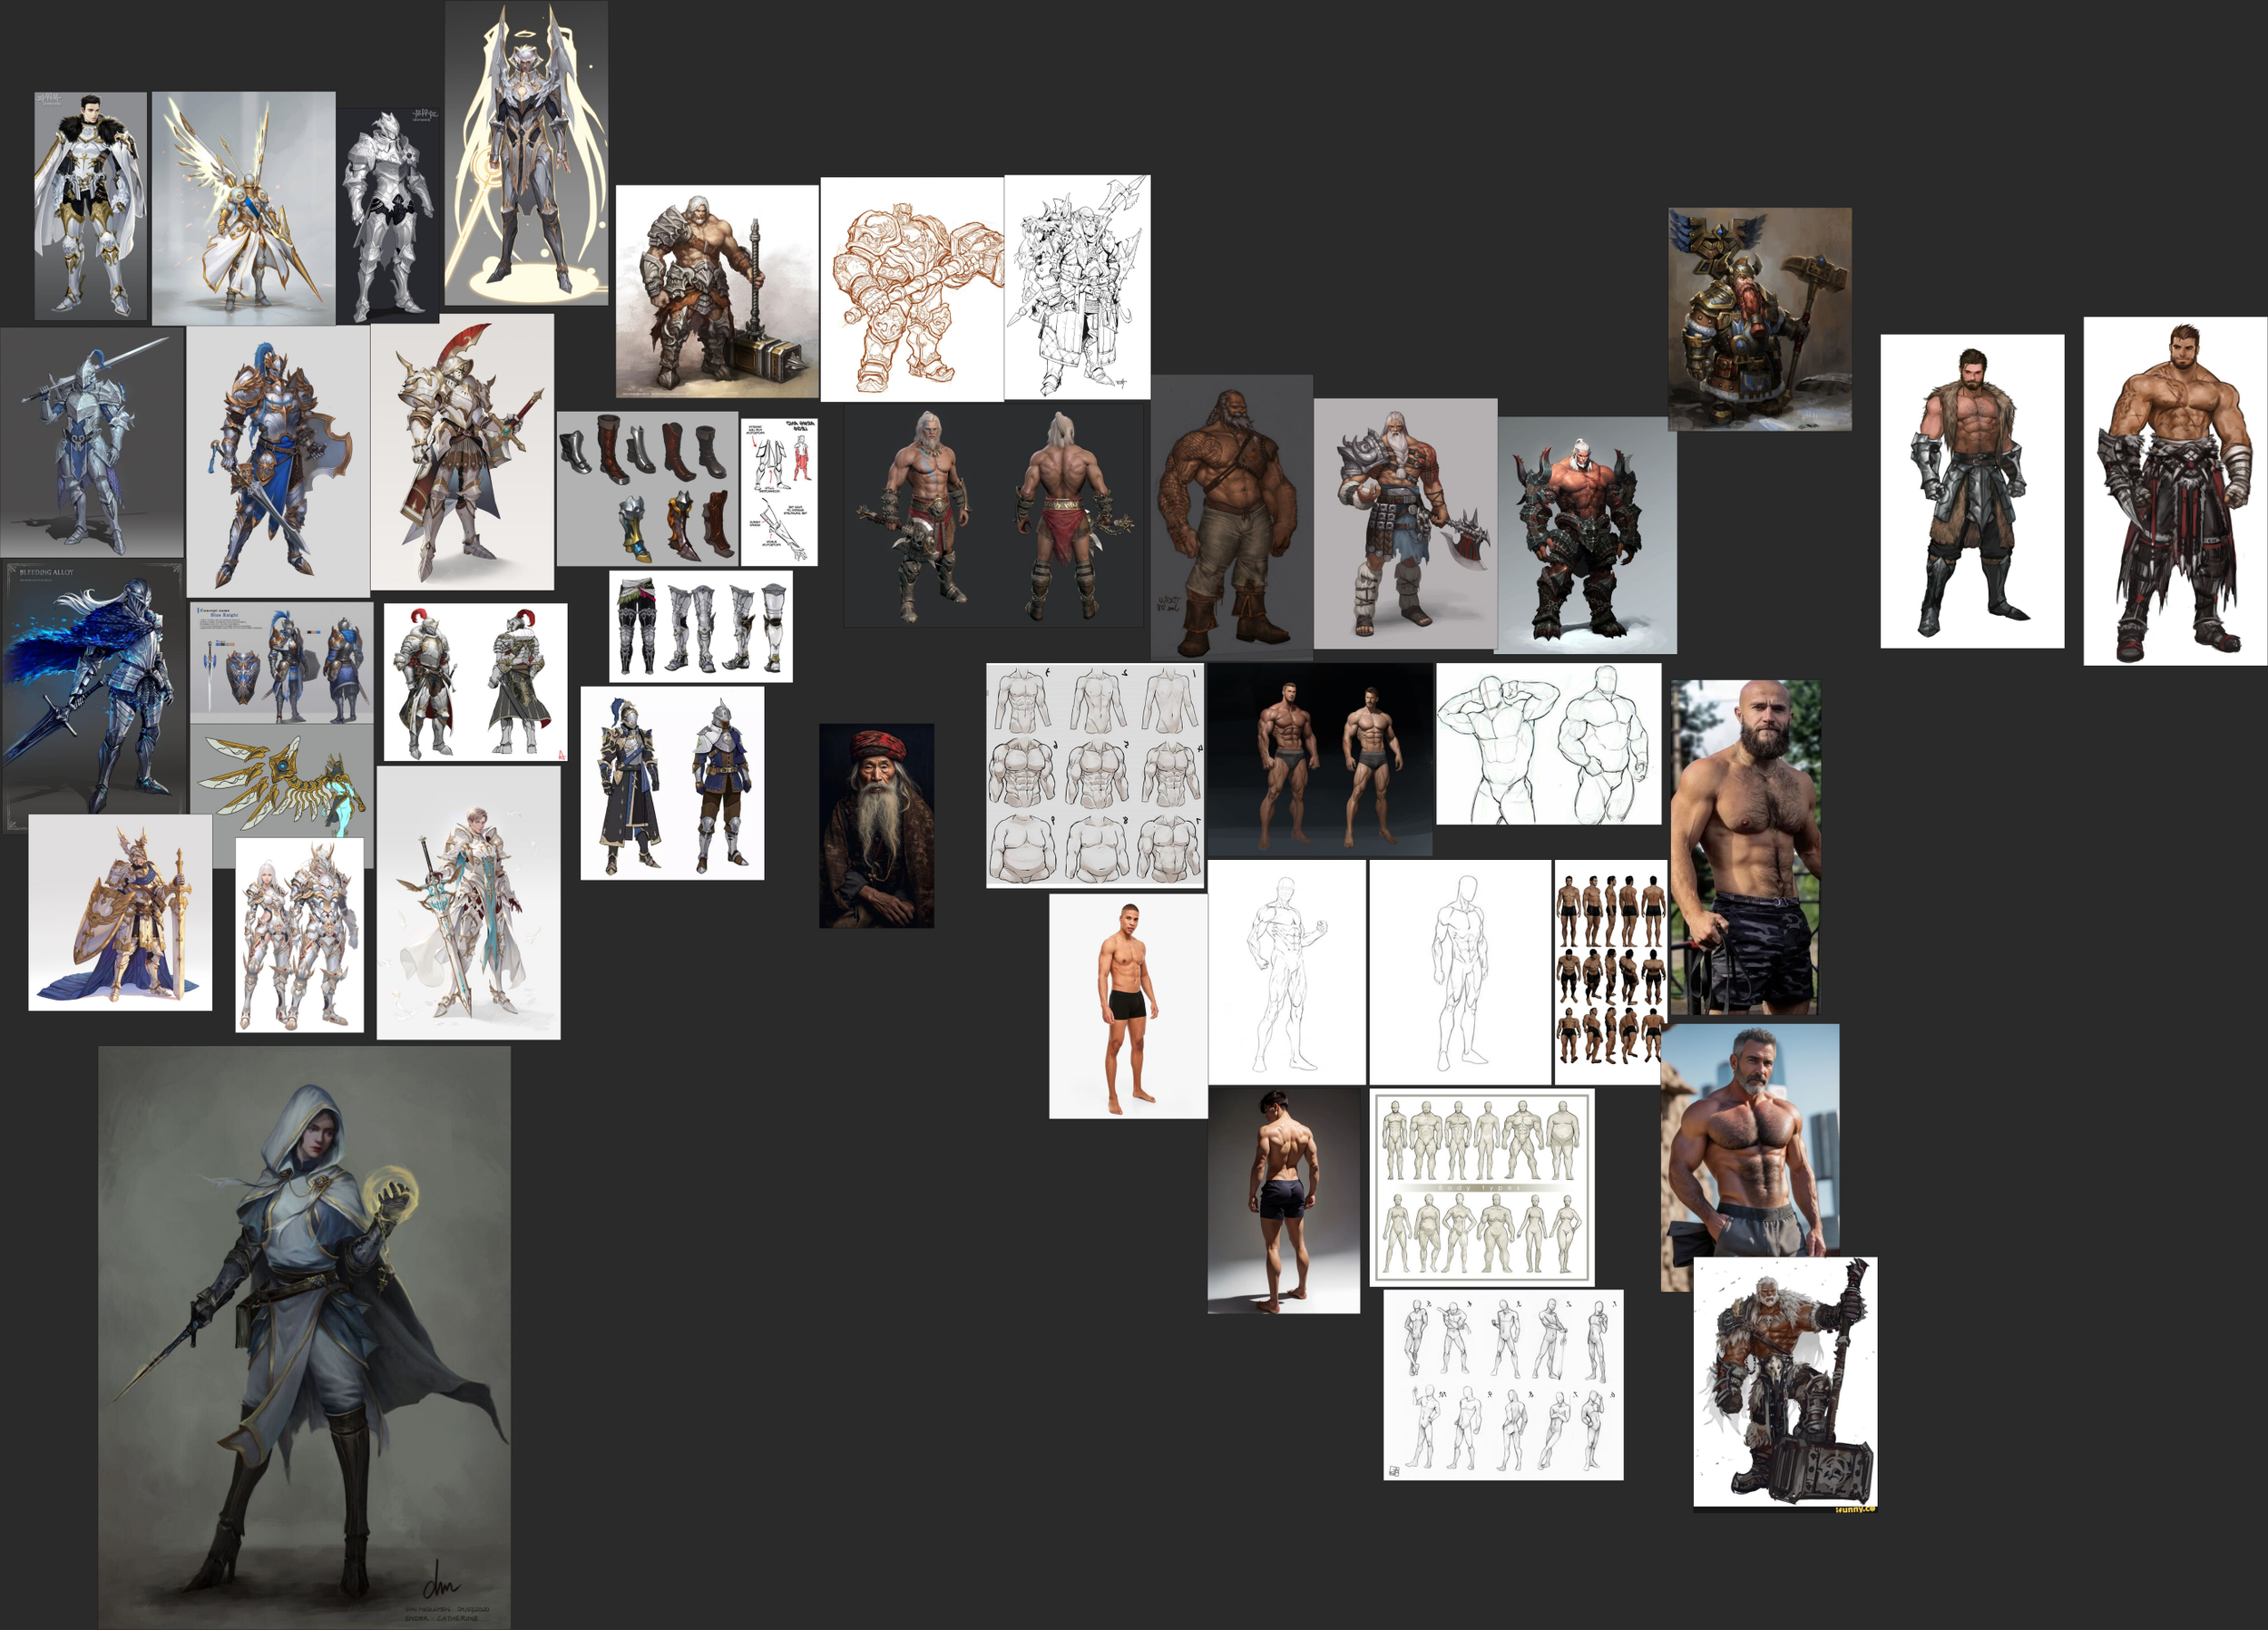Image resolution: width=2268 pixels, height=1630 pixels.
Task: Click the Bleeding Alloy knight with blue flames
Action: 93,695
